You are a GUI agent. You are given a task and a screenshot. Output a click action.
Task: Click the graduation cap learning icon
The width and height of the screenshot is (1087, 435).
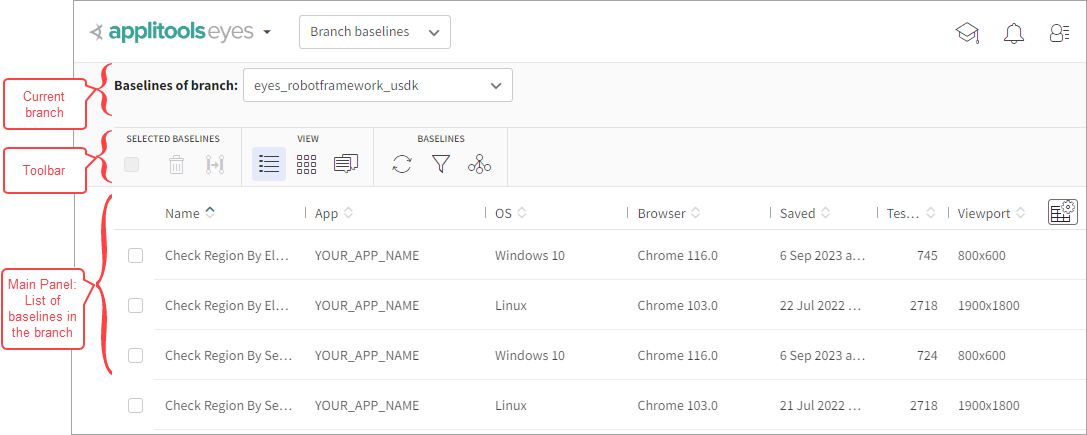tap(967, 33)
